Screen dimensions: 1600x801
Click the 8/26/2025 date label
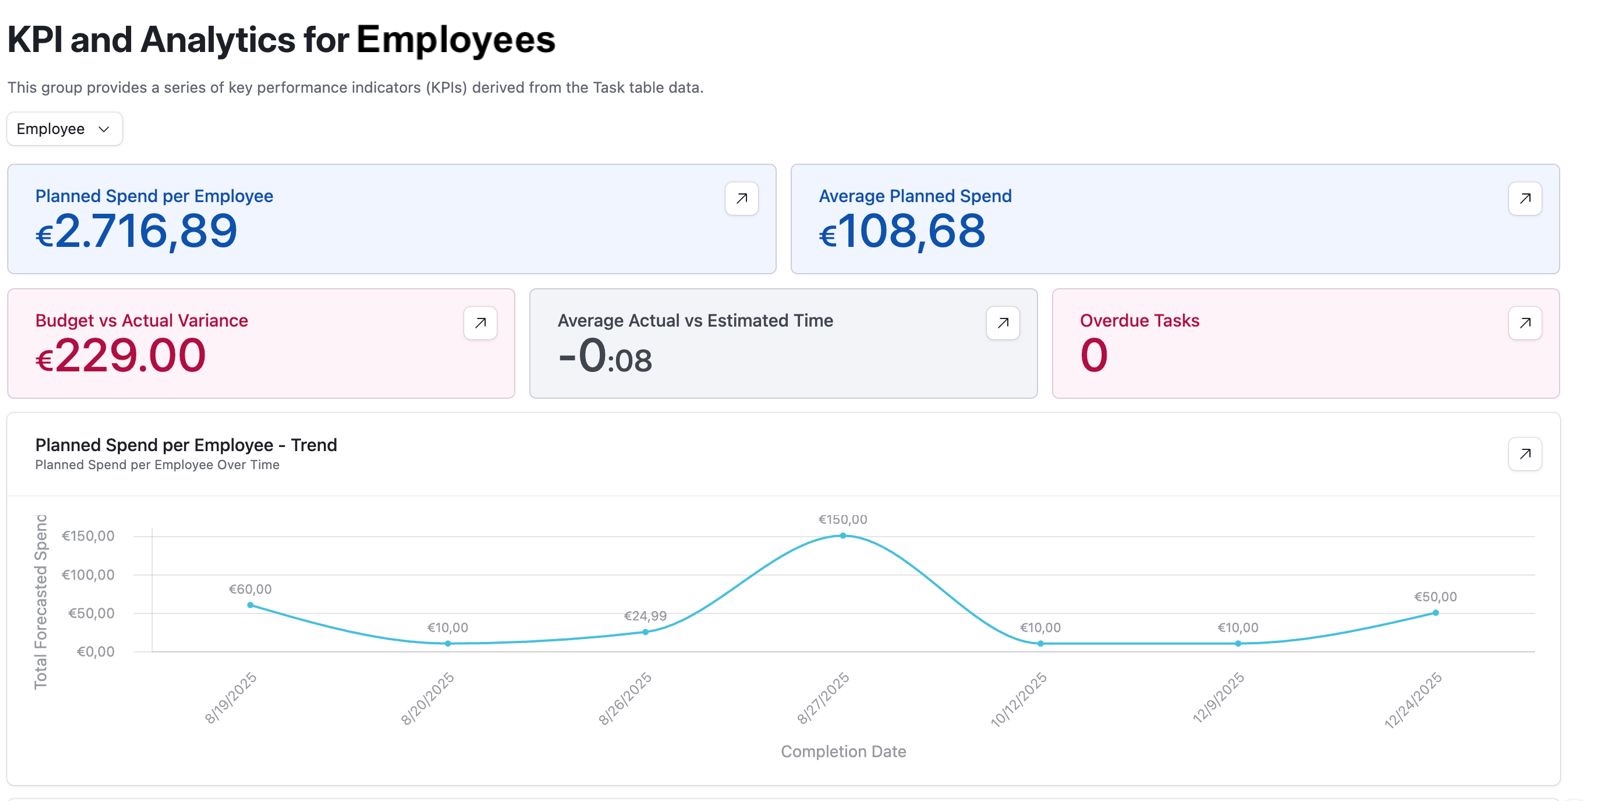[626, 698]
